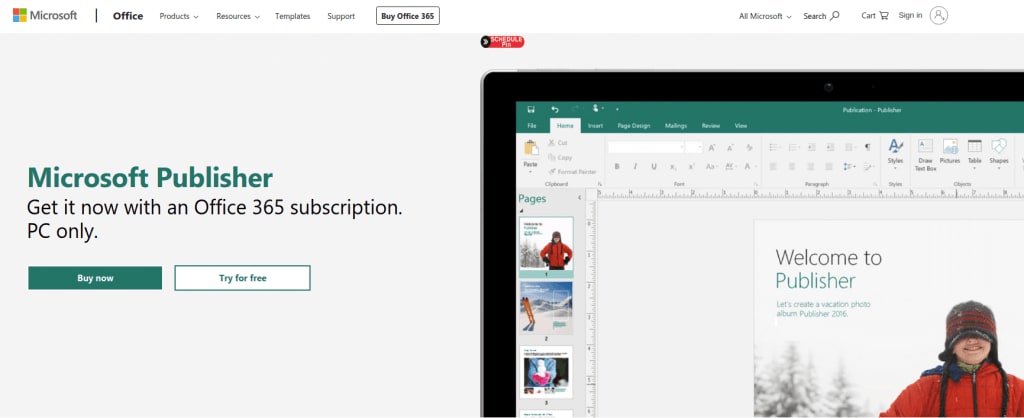
Task: Open the font size combo box
Action: coord(694,148)
